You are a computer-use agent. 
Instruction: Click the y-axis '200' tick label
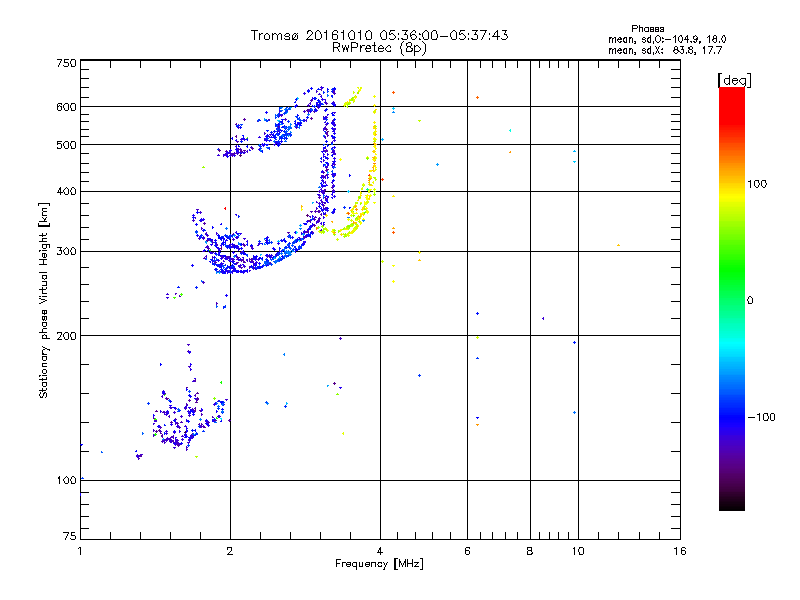pos(66,336)
